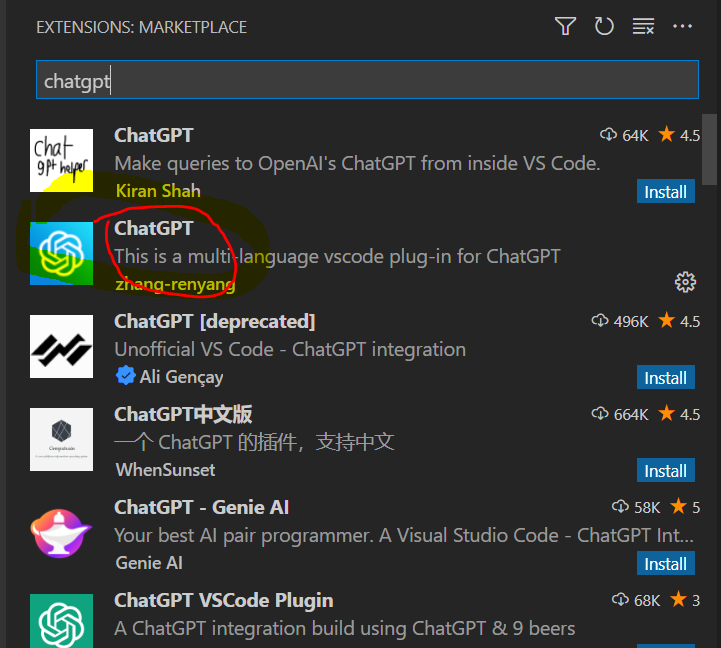Click 'A ChatGPT integration build using' description

coord(345,628)
